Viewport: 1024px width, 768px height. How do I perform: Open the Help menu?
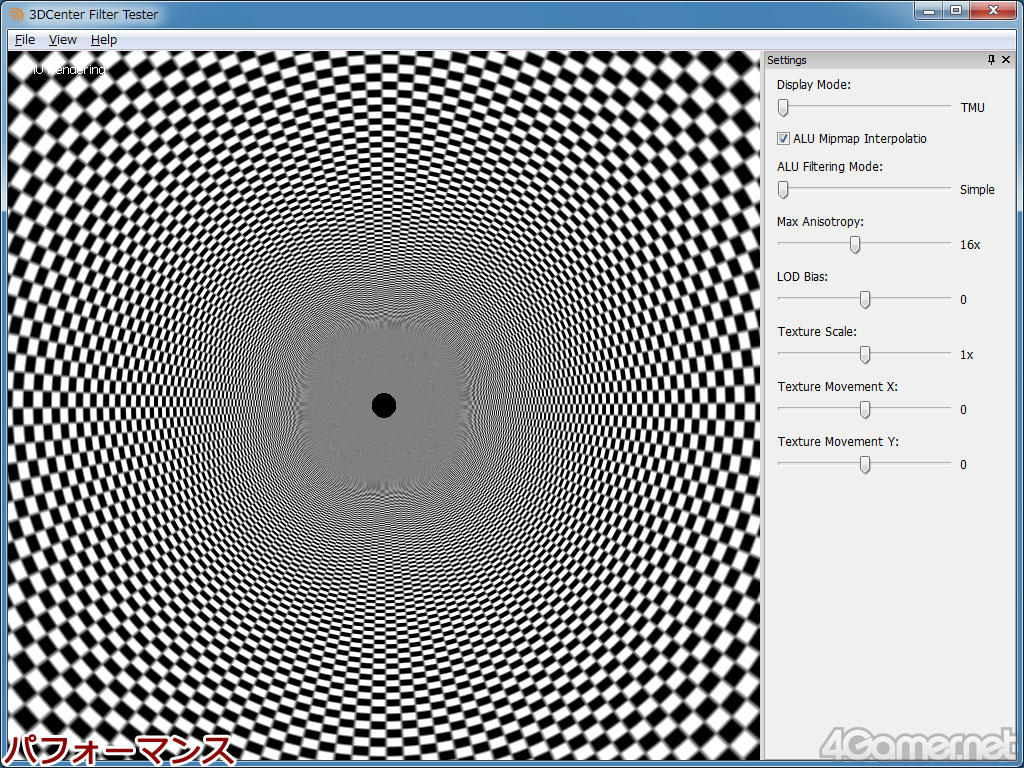(104, 40)
